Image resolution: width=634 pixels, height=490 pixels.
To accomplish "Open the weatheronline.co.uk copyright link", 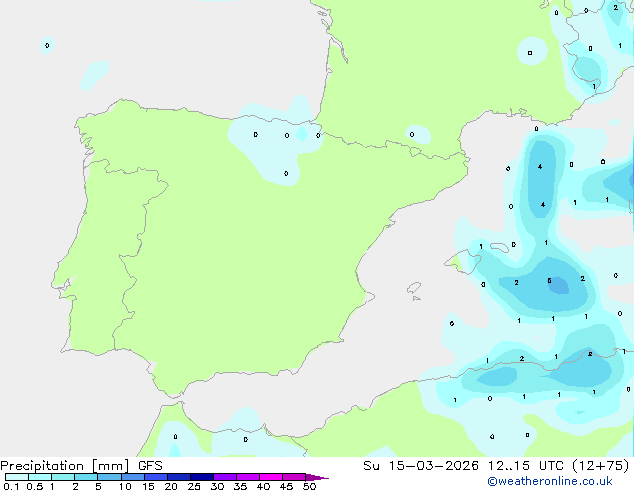I will pos(550,481).
